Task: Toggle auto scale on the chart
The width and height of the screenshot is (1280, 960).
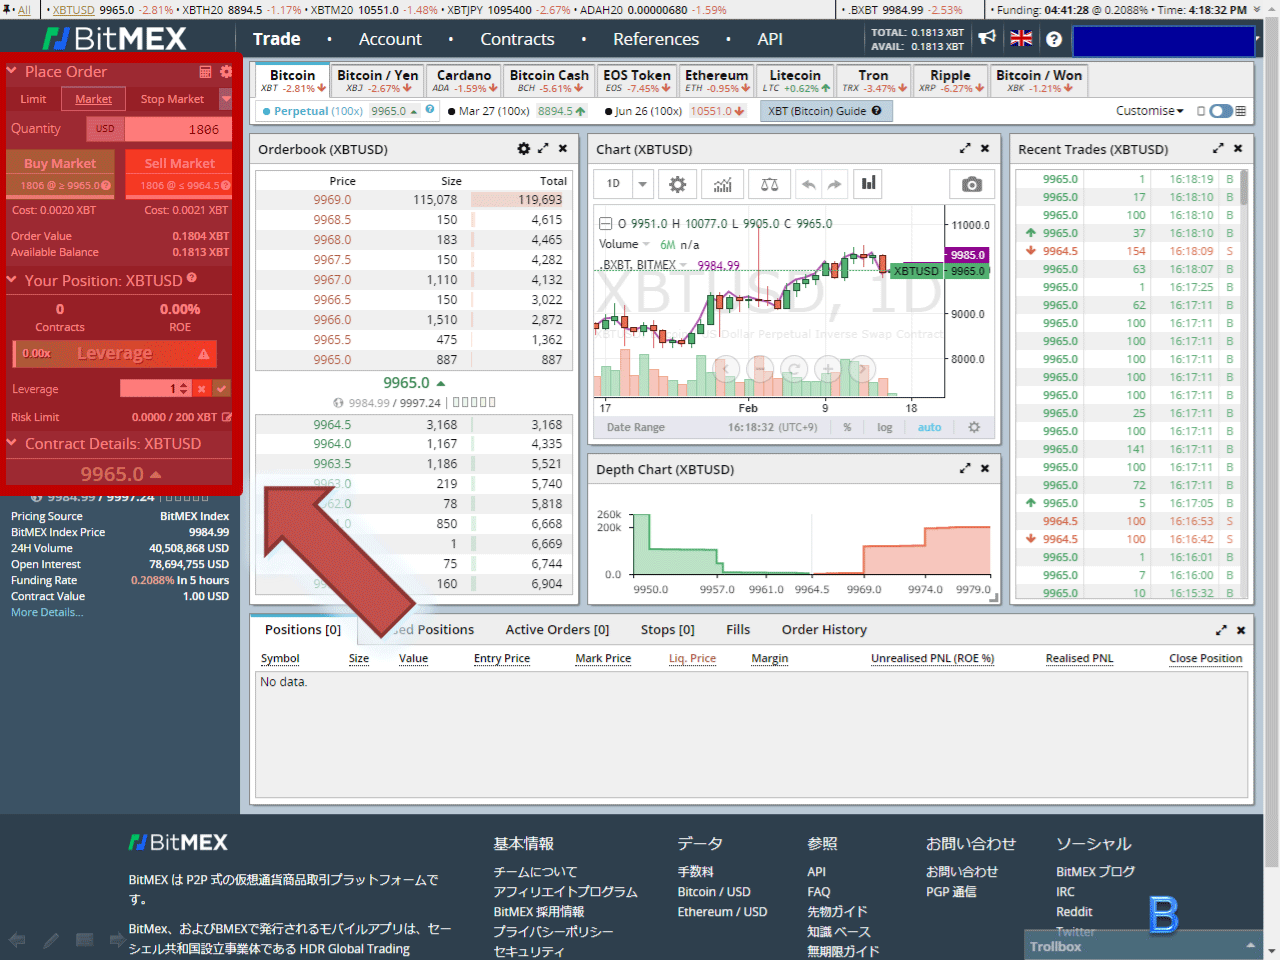Action: pyautogui.click(x=930, y=427)
